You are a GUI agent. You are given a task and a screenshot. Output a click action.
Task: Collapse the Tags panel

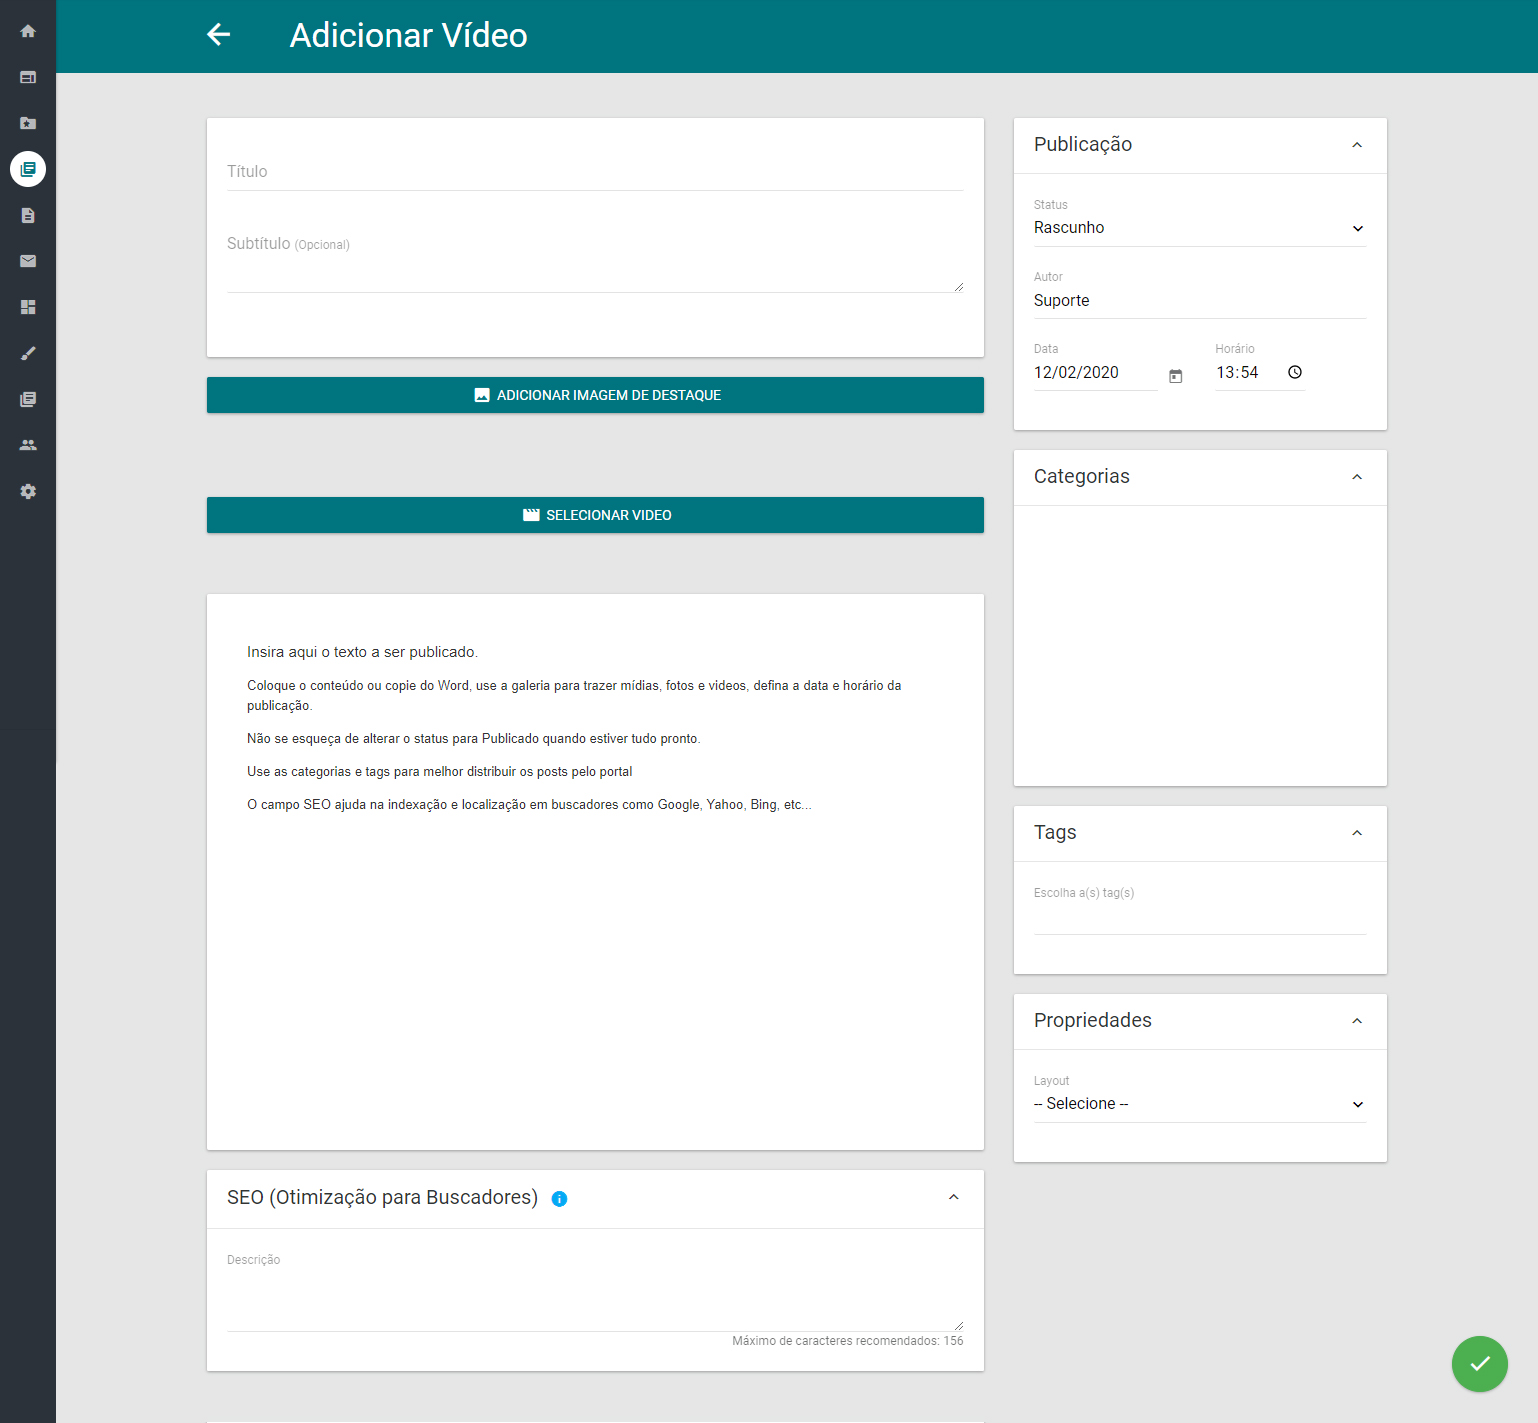(1357, 833)
